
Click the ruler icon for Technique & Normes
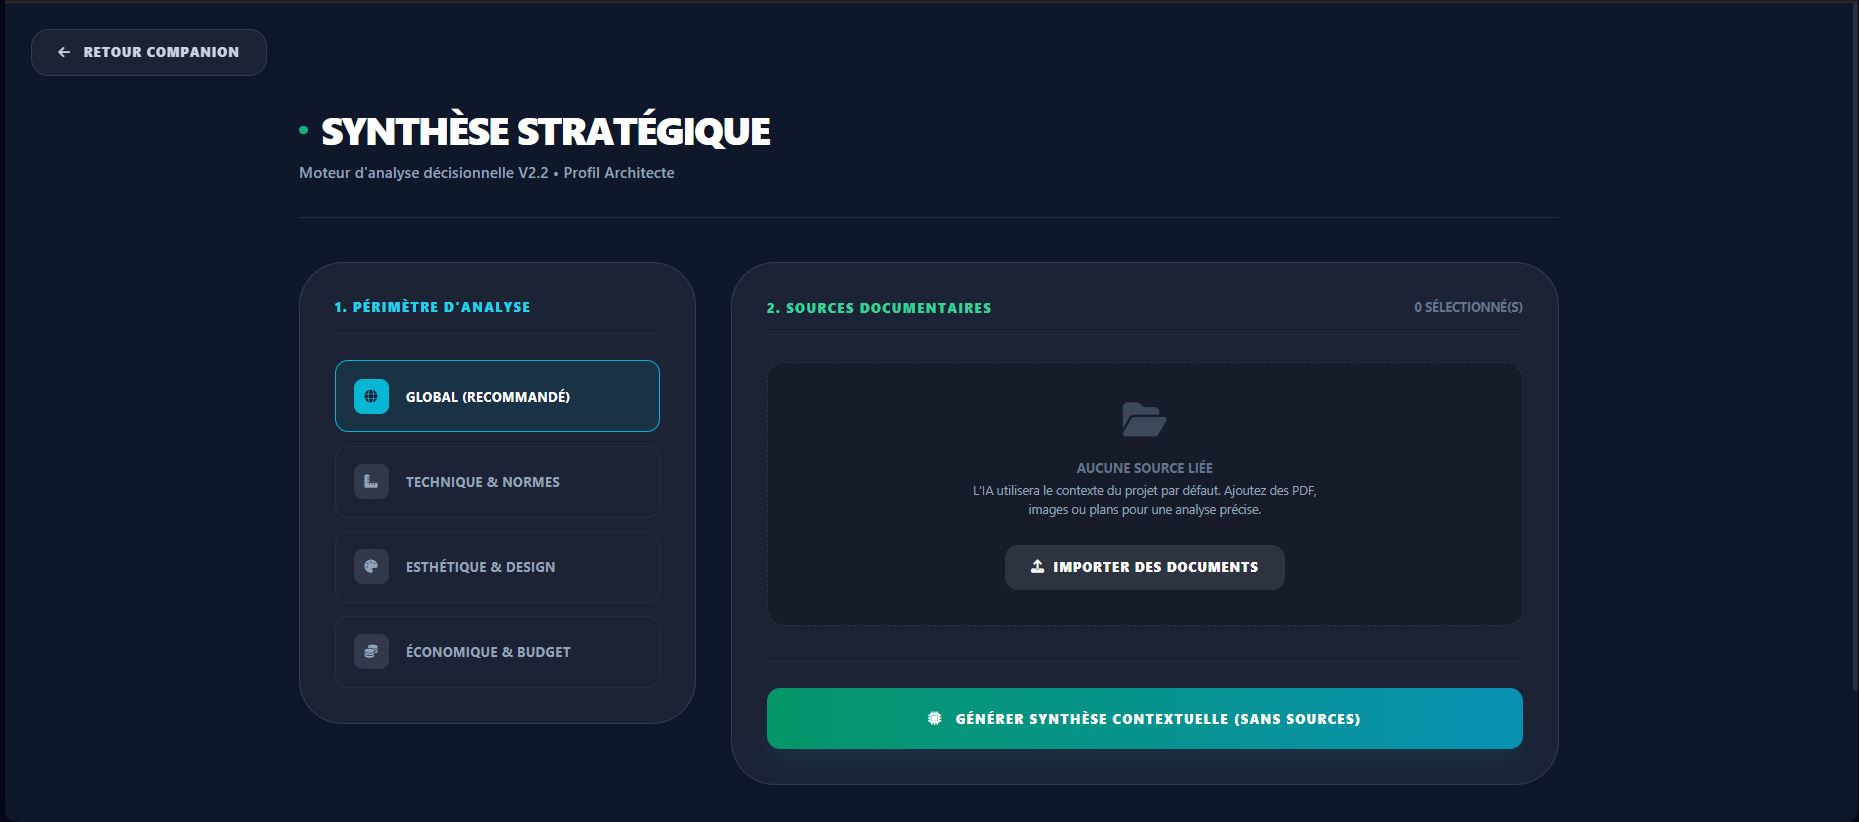point(371,482)
